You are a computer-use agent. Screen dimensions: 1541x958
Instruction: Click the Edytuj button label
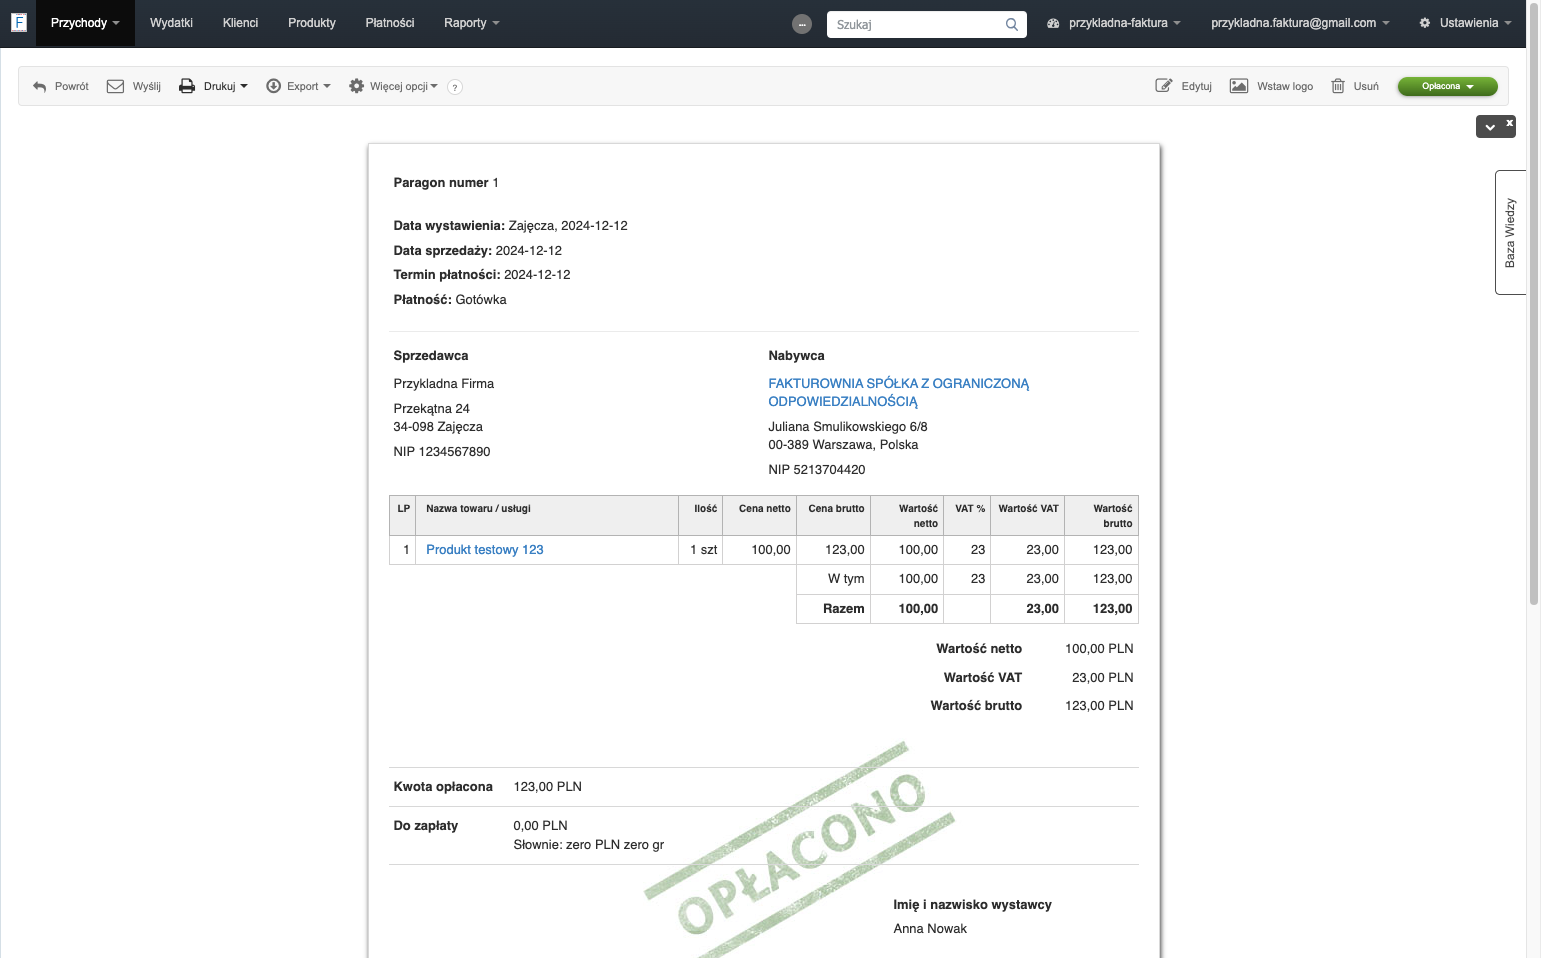pos(1197,86)
